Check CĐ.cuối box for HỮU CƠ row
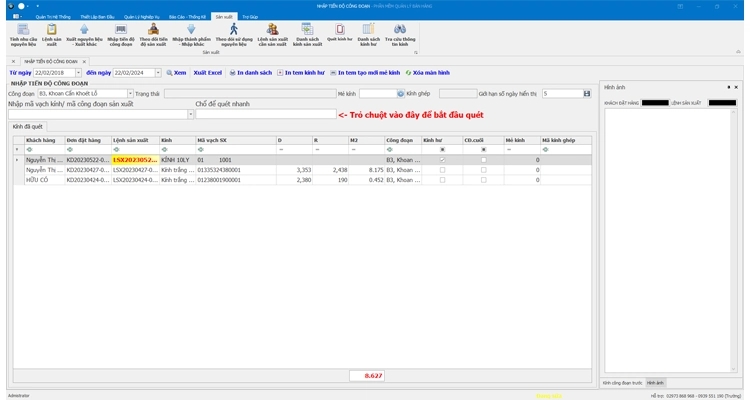The width and height of the screenshot is (750, 400). click(483, 181)
